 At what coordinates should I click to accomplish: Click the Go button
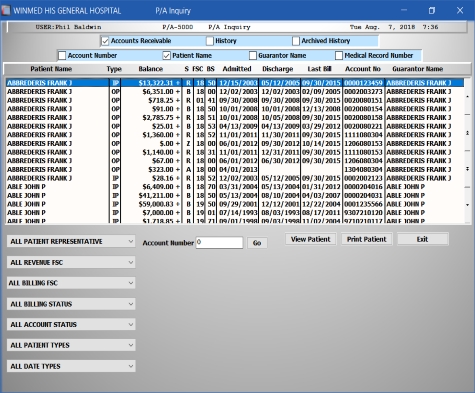(x=257, y=243)
